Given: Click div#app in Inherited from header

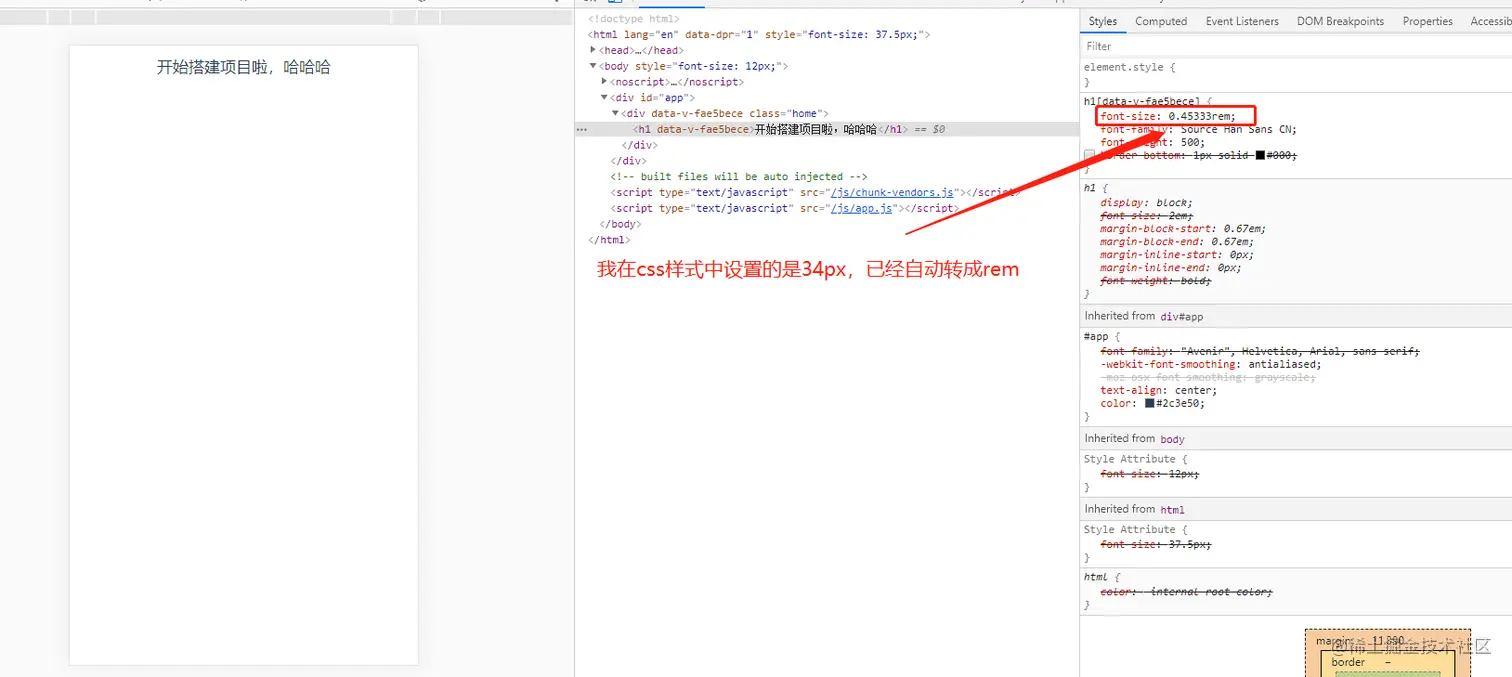Looking at the screenshot, I should pyautogui.click(x=1181, y=316).
